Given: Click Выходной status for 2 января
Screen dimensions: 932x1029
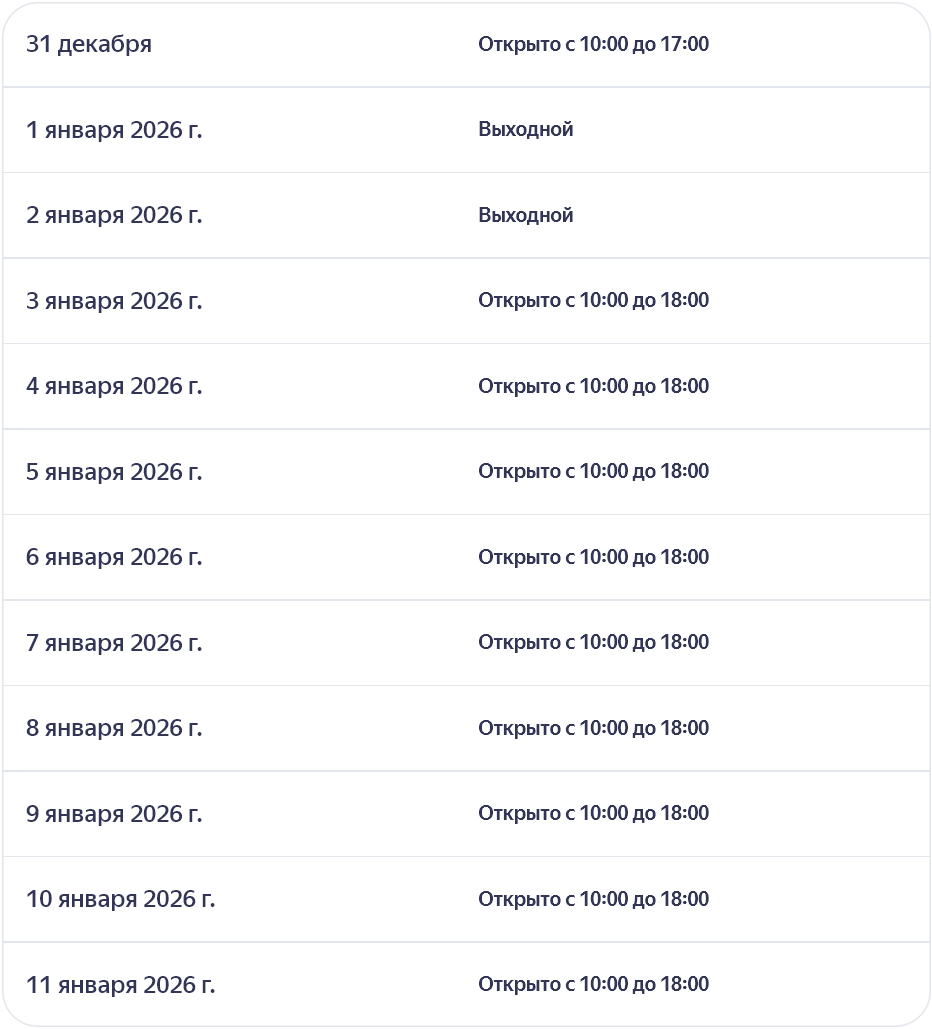Looking at the screenshot, I should click(x=525, y=215).
